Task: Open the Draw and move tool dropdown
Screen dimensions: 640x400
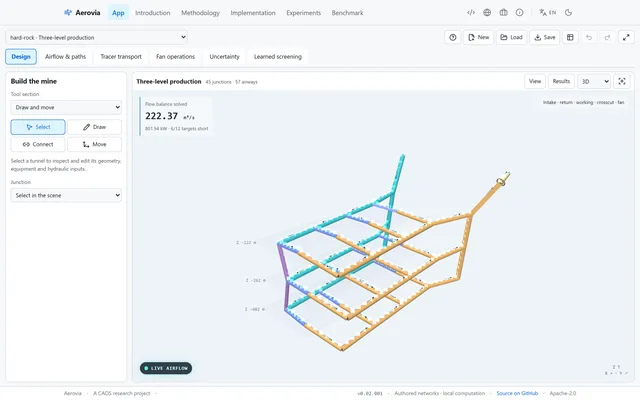Action: pos(66,107)
